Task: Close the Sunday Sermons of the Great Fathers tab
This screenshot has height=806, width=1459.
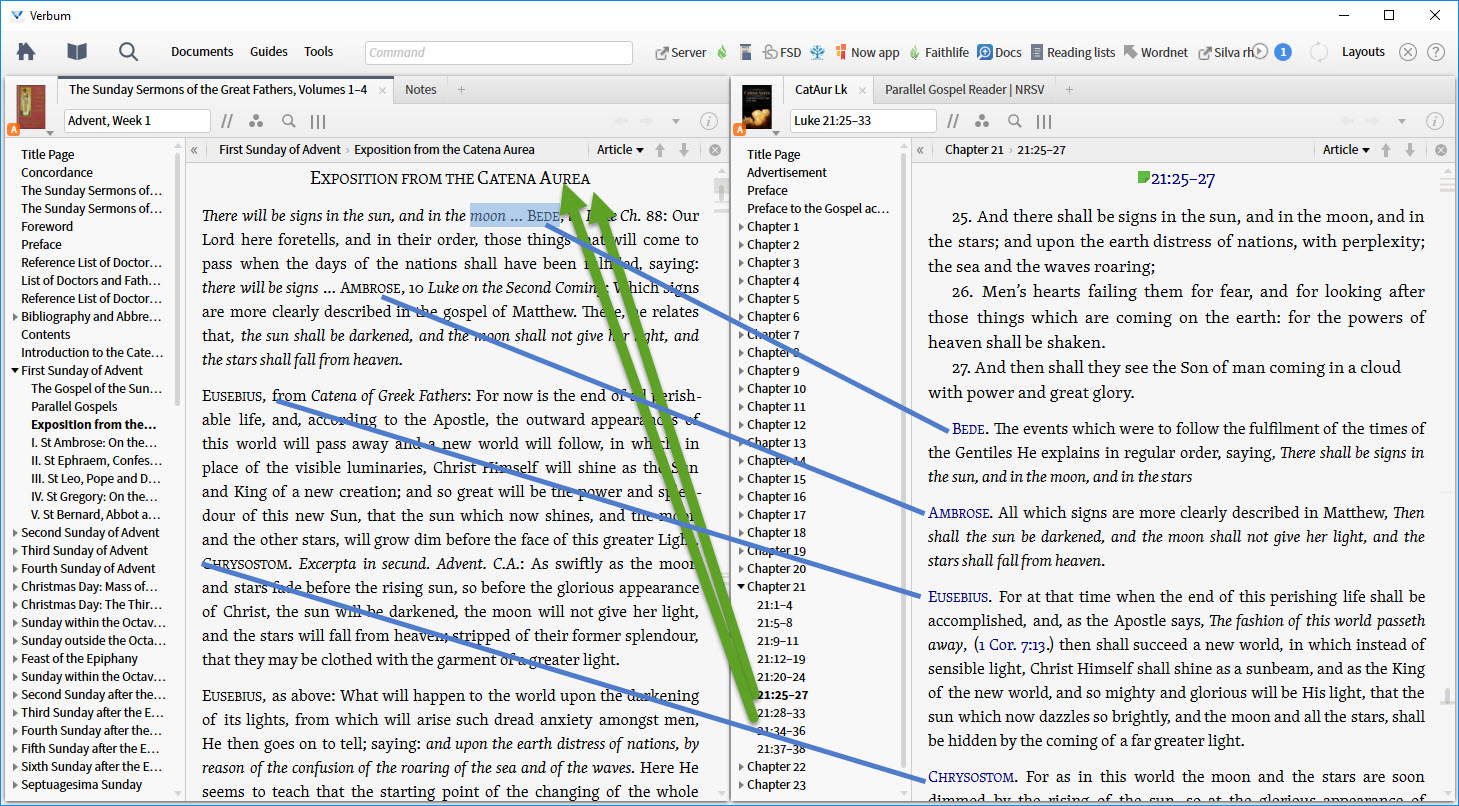Action: click(x=383, y=90)
